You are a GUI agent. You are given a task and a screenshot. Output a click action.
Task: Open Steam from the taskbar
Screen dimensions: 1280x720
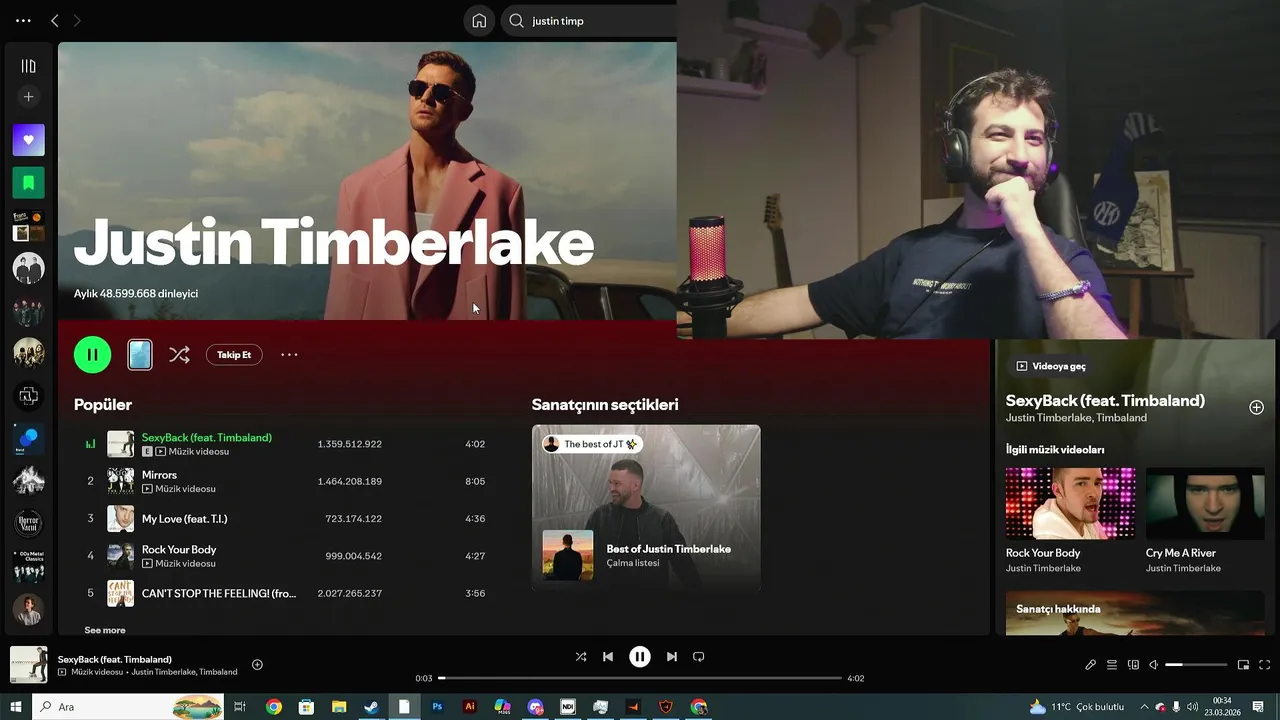371,707
